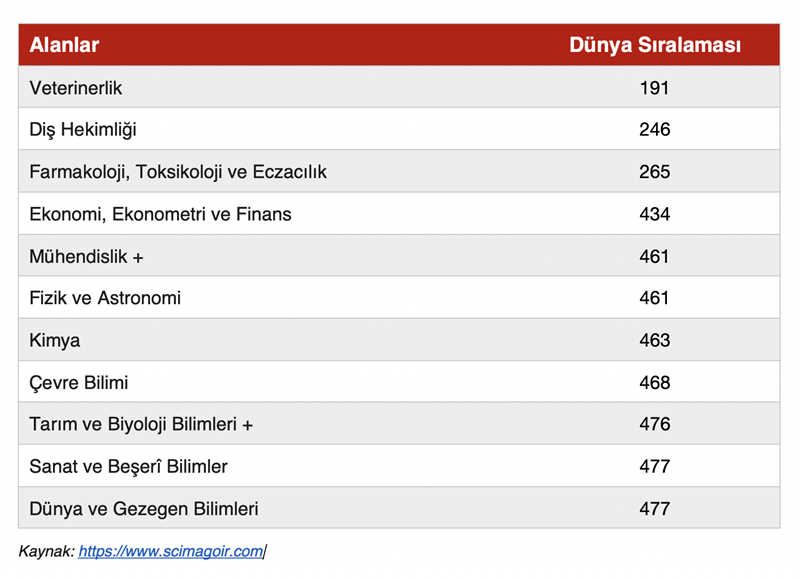This screenshot has height=579, width=800.
Task: Select Tarım ve Biyoloji Bilimleri + cell
Action: (141, 424)
